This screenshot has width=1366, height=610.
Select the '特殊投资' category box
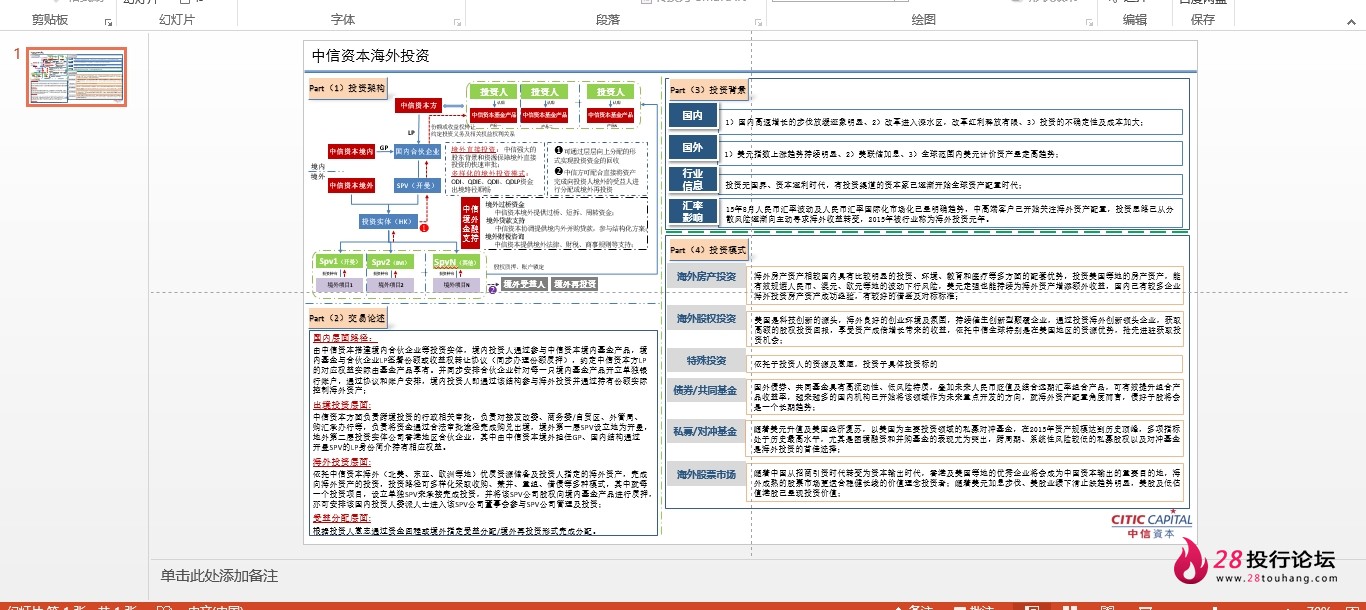(706, 361)
